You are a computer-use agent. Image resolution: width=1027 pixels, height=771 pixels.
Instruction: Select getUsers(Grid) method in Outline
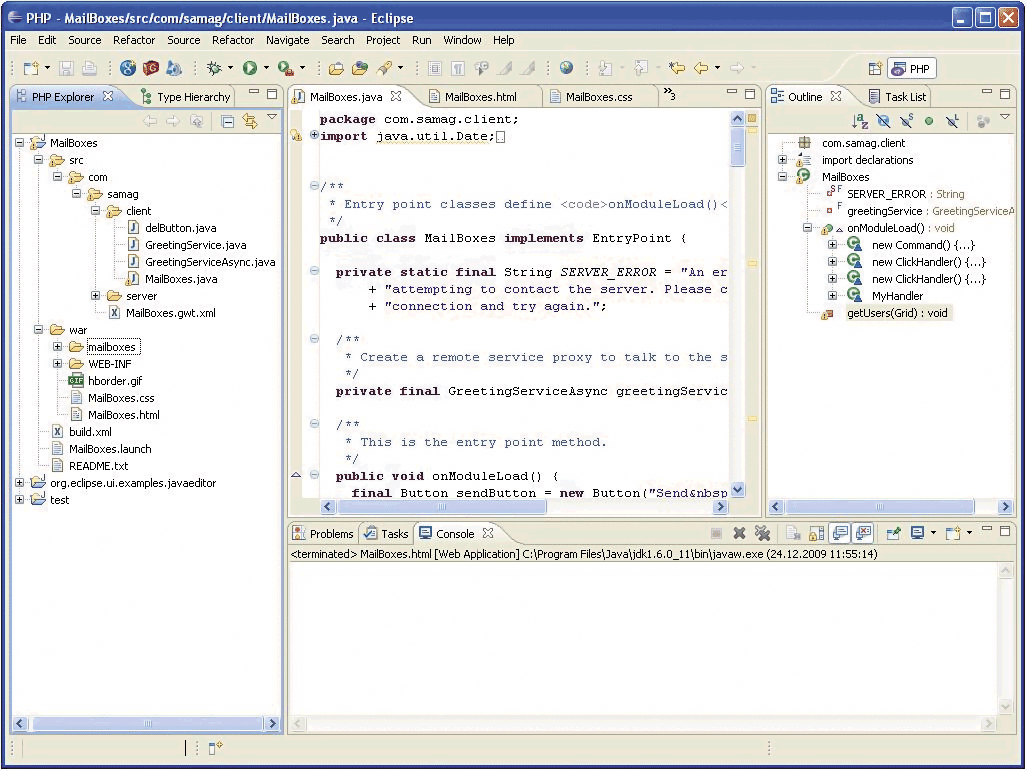(x=897, y=313)
